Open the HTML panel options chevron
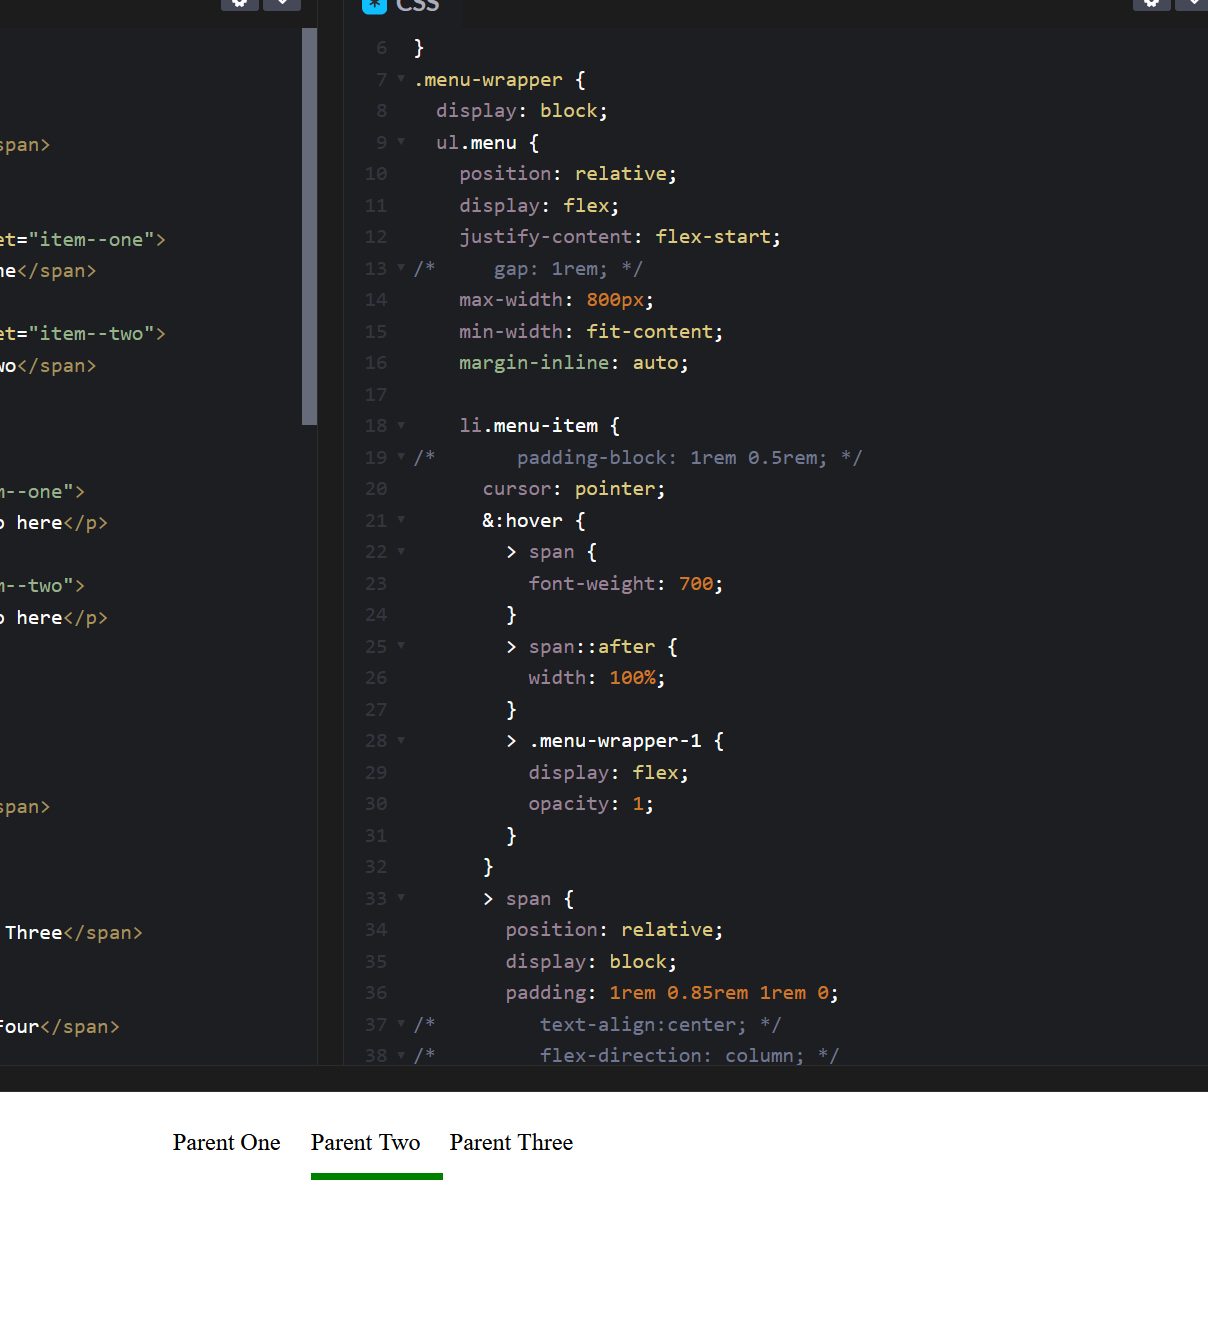 (x=282, y=5)
